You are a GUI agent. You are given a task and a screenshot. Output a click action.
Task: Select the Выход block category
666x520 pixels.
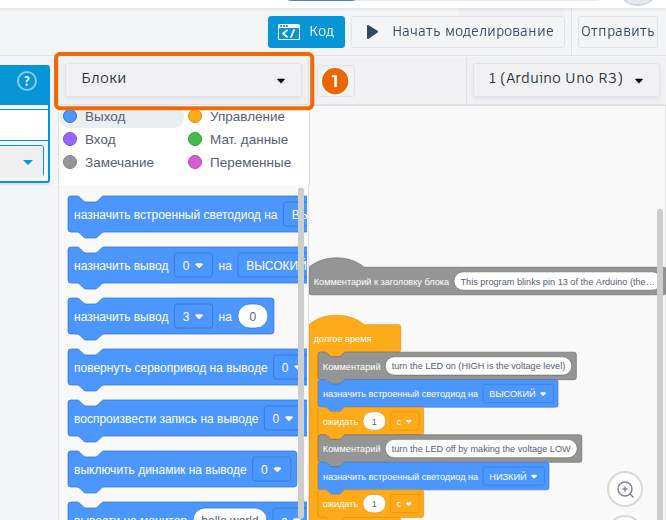[121, 116]
